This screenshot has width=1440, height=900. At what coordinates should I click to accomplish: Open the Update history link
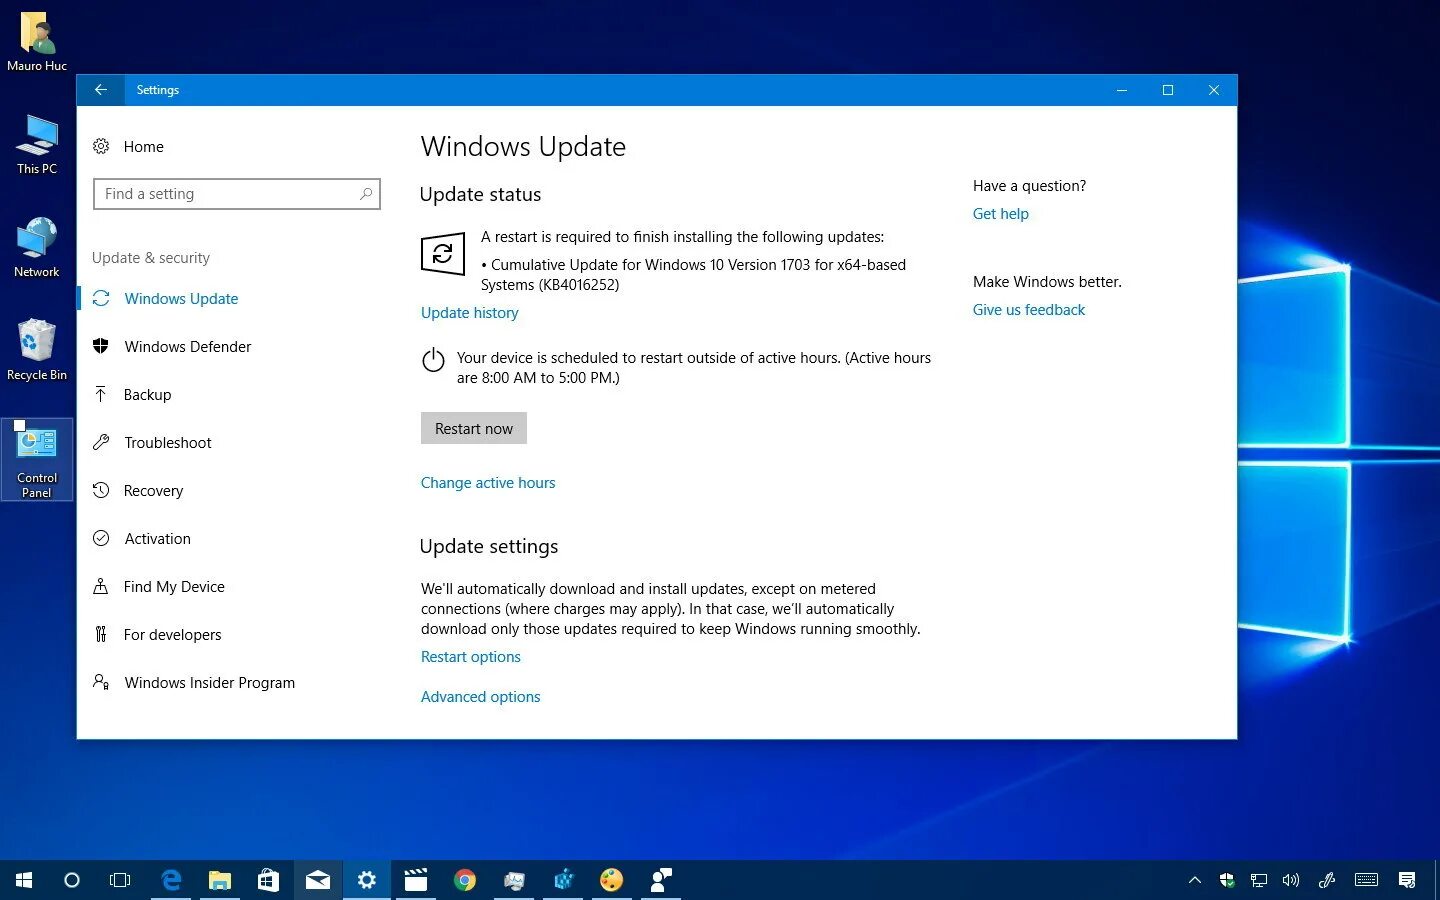[x=470, y=313]
